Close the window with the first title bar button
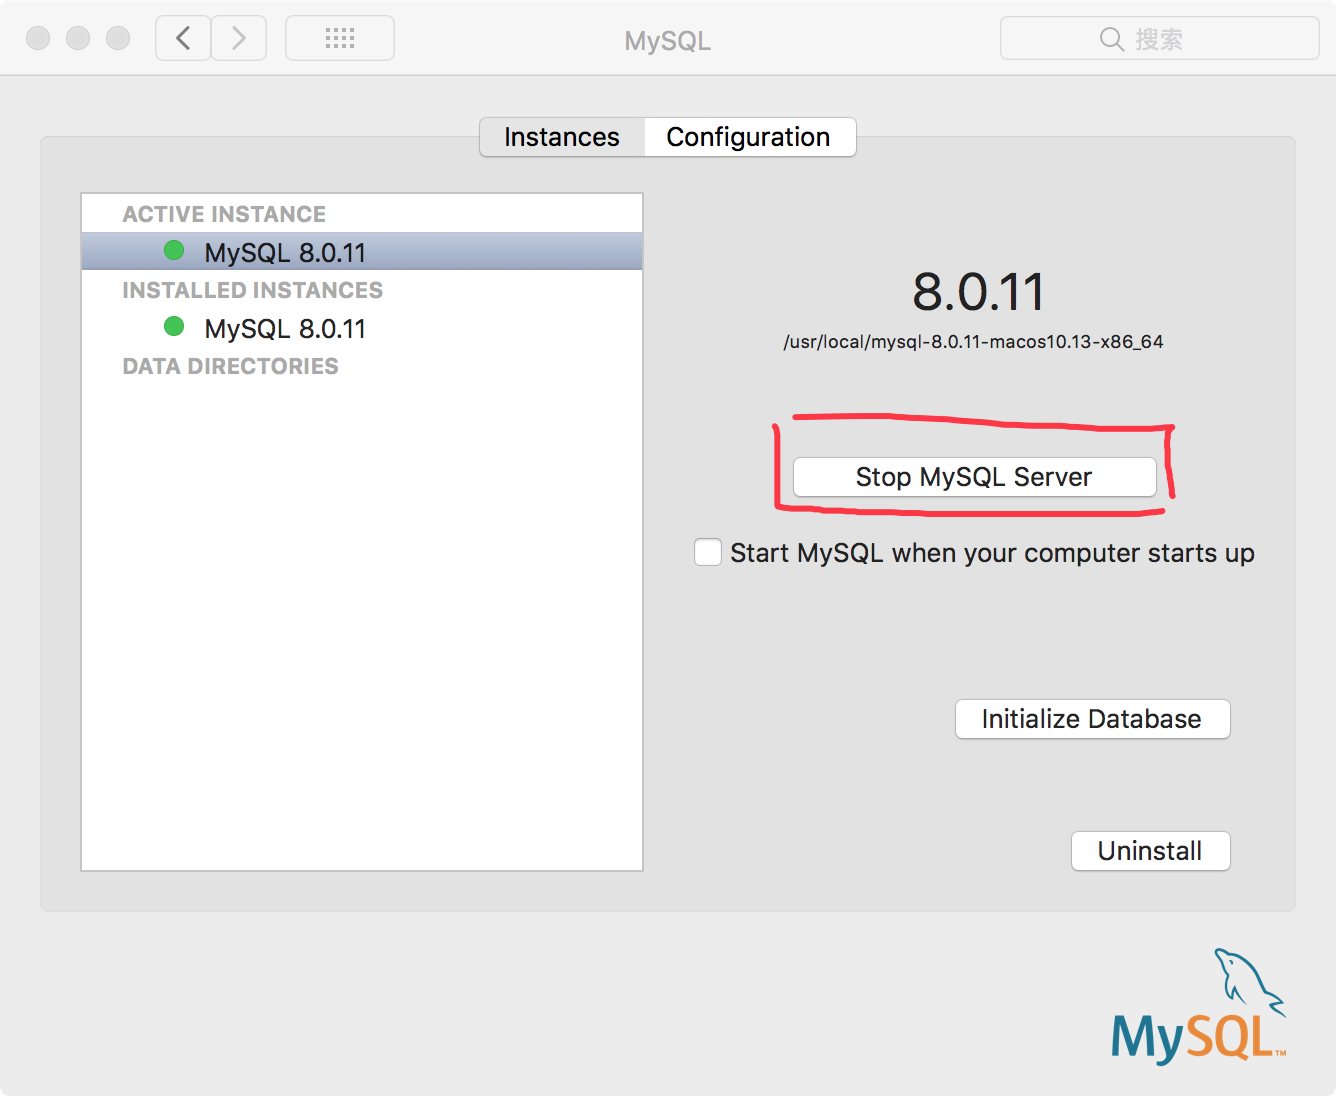Viewport: 1336px width, 1096px height. (38, 38)
